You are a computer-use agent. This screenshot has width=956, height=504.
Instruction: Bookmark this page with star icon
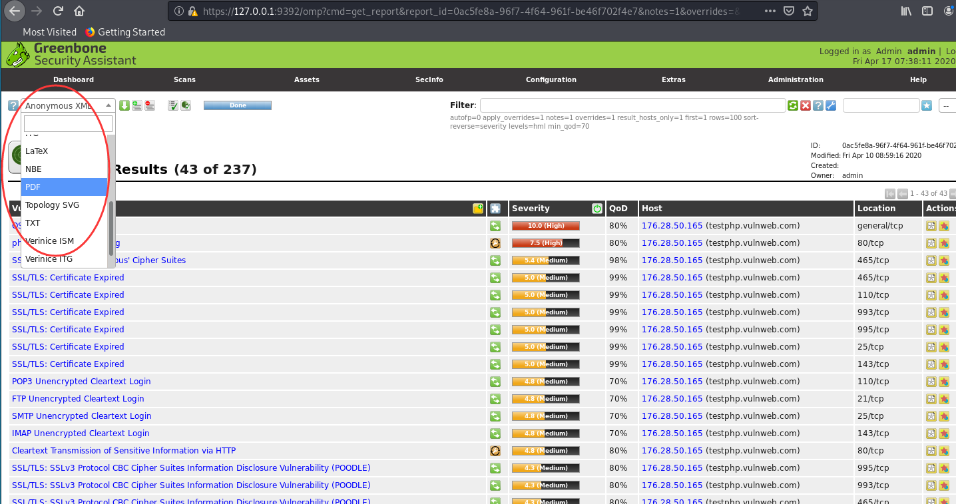pos(808,11)
